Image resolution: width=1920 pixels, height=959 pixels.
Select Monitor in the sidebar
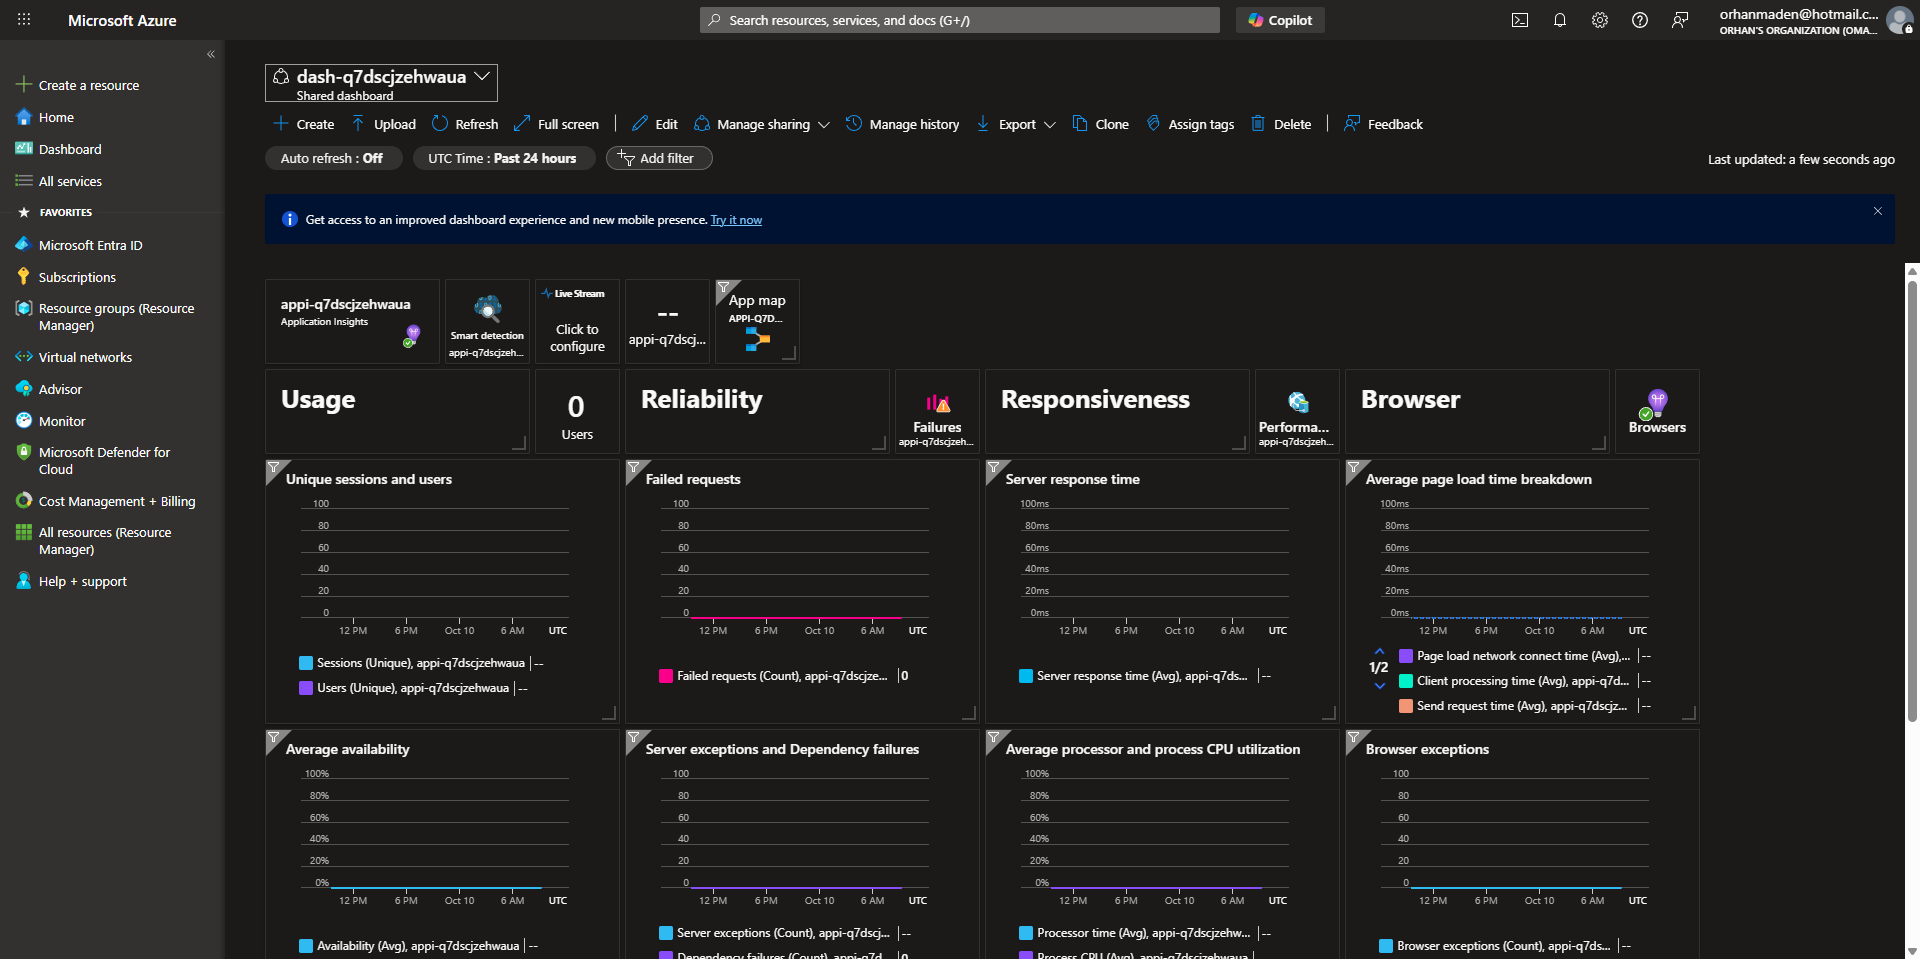tap(61, 421)
